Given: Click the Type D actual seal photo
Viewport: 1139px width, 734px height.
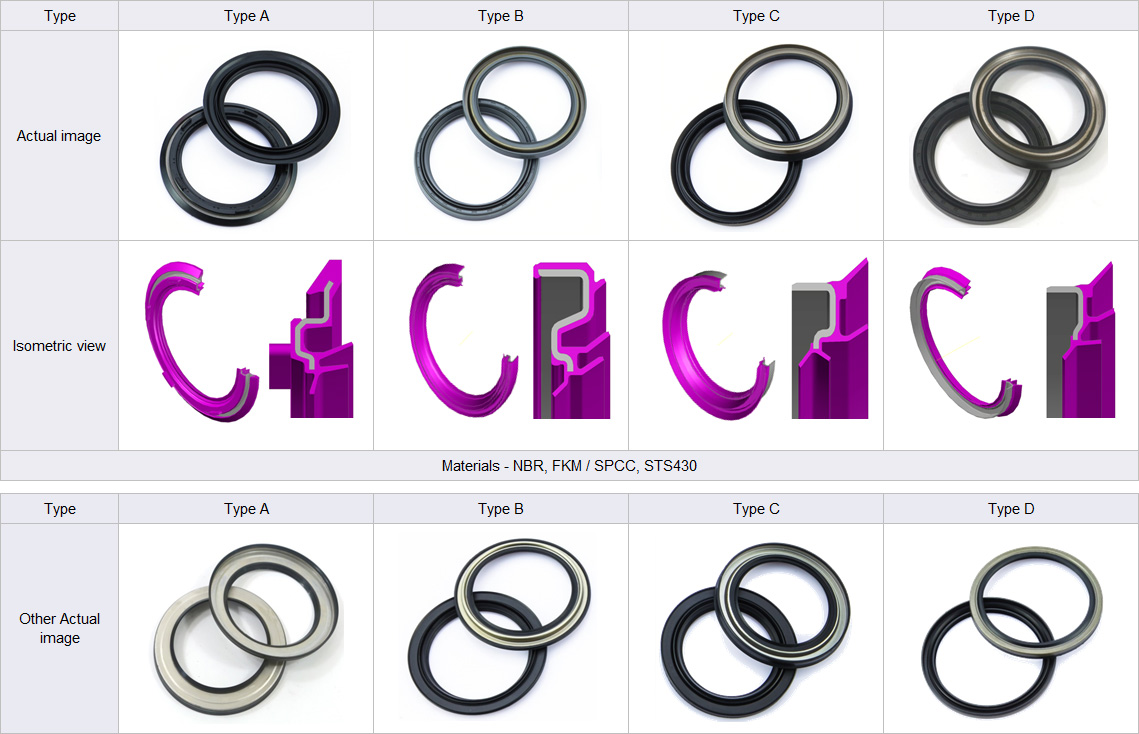Looking at the screenshot, I should coord(1009,135).
